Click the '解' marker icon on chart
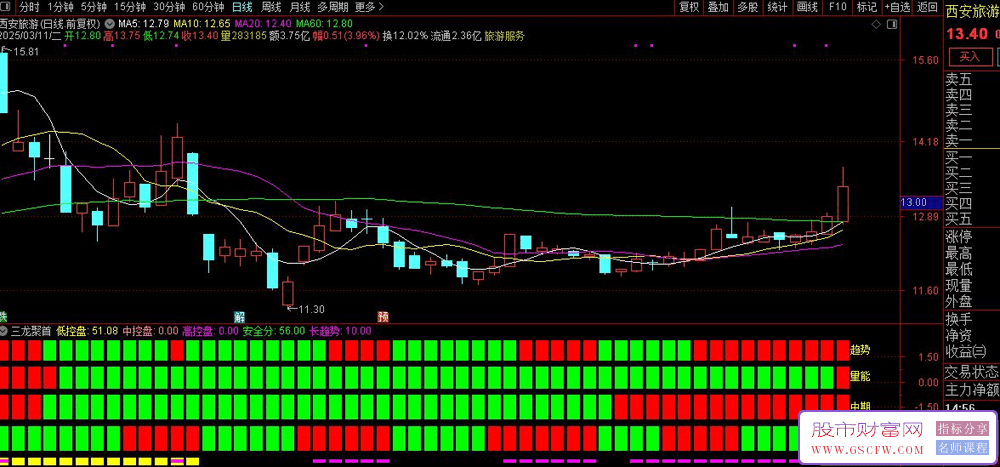 point(240,315)
